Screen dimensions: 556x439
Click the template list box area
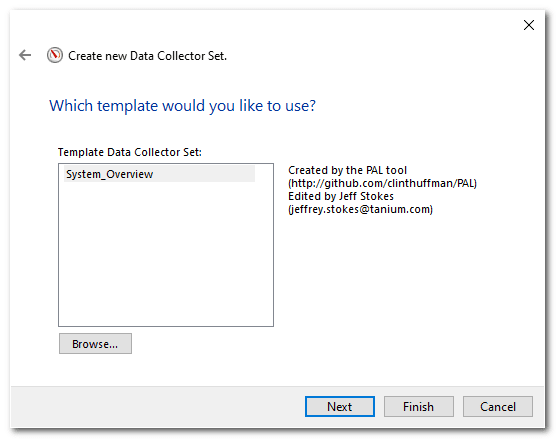point(166,245)
